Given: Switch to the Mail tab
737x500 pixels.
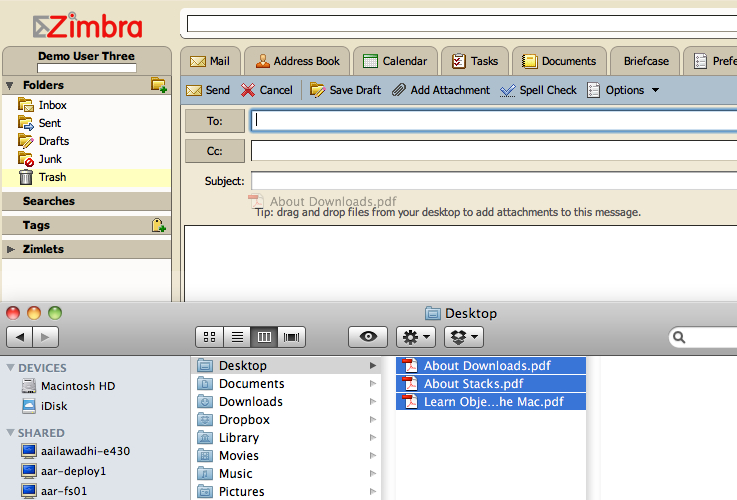Looking at the screenshot, I should (210, 61).
